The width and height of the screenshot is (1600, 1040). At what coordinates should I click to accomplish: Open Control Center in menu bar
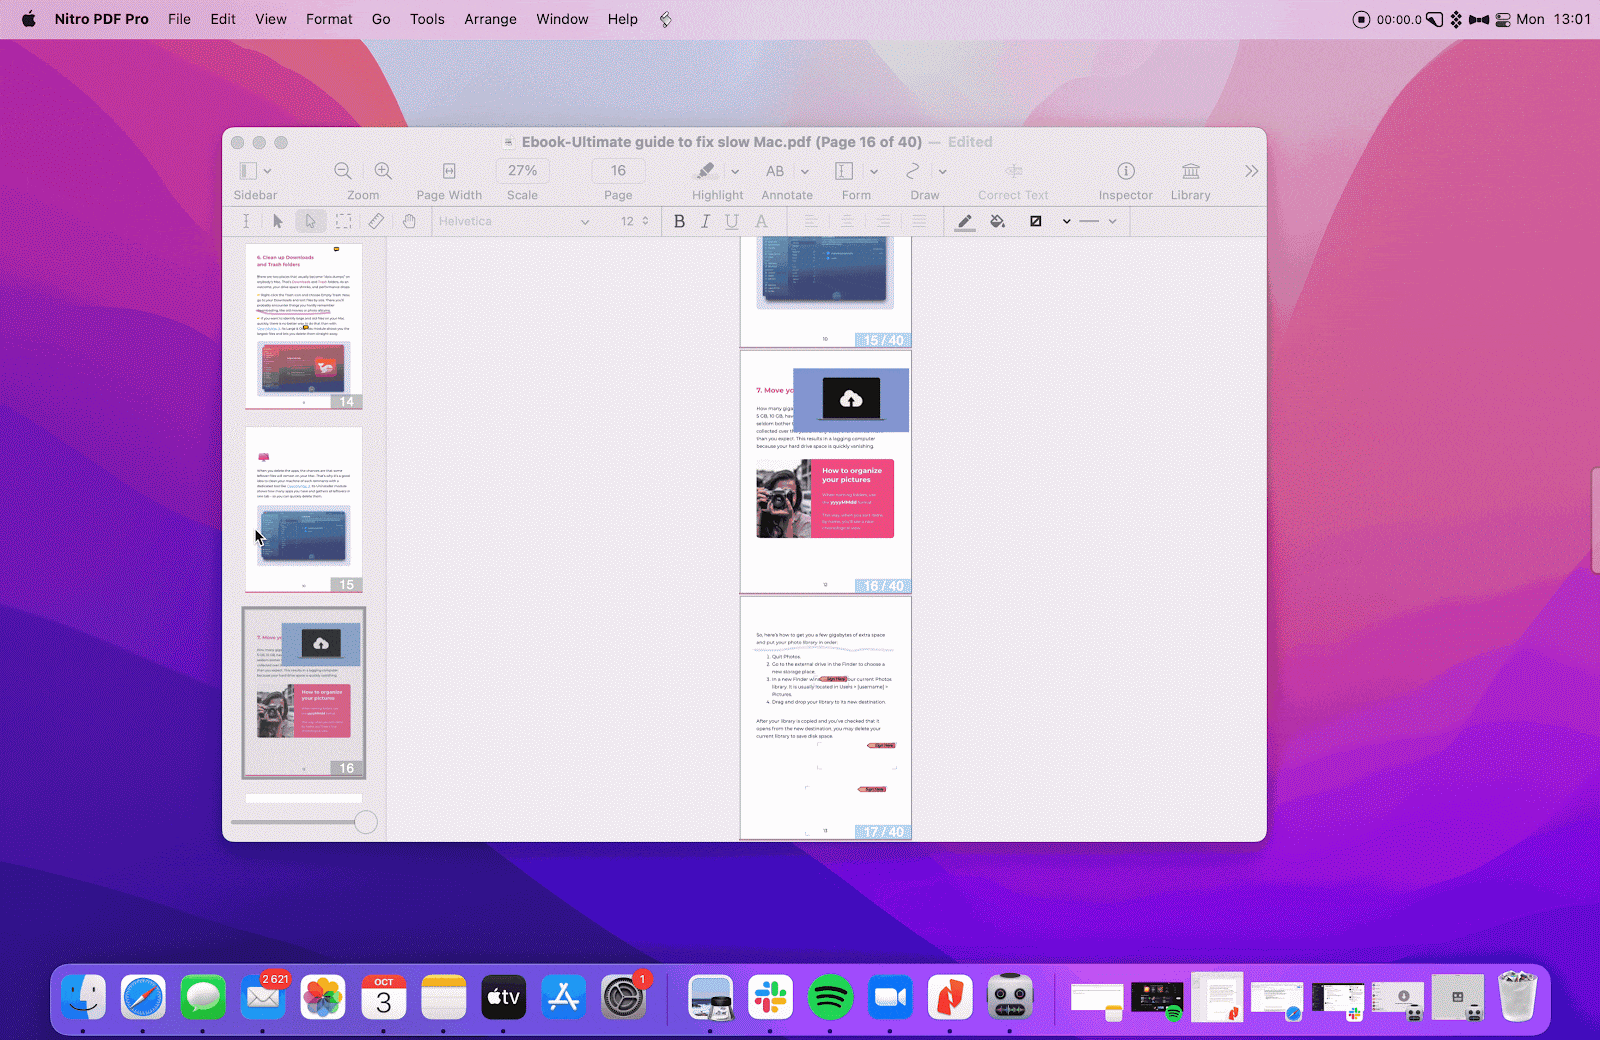[x=1502, y=19]
